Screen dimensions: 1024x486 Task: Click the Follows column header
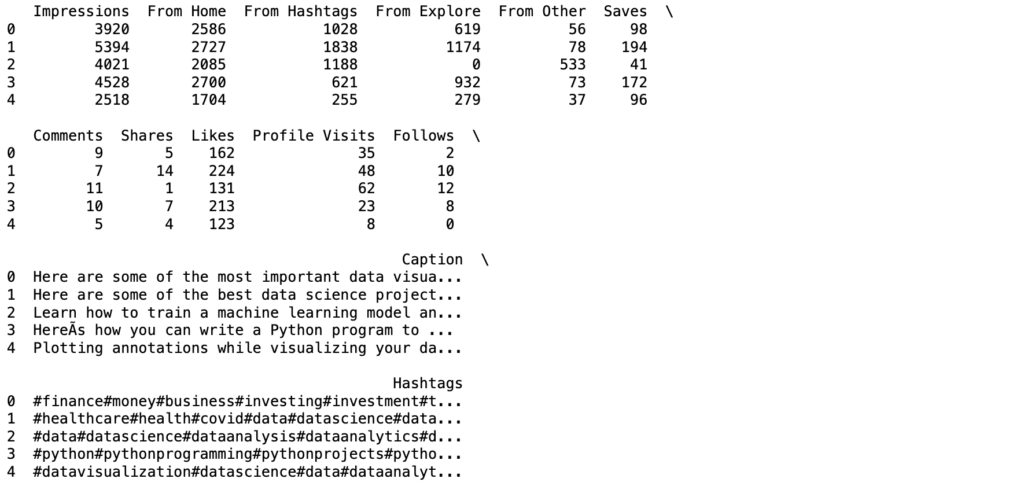[423, 135]
